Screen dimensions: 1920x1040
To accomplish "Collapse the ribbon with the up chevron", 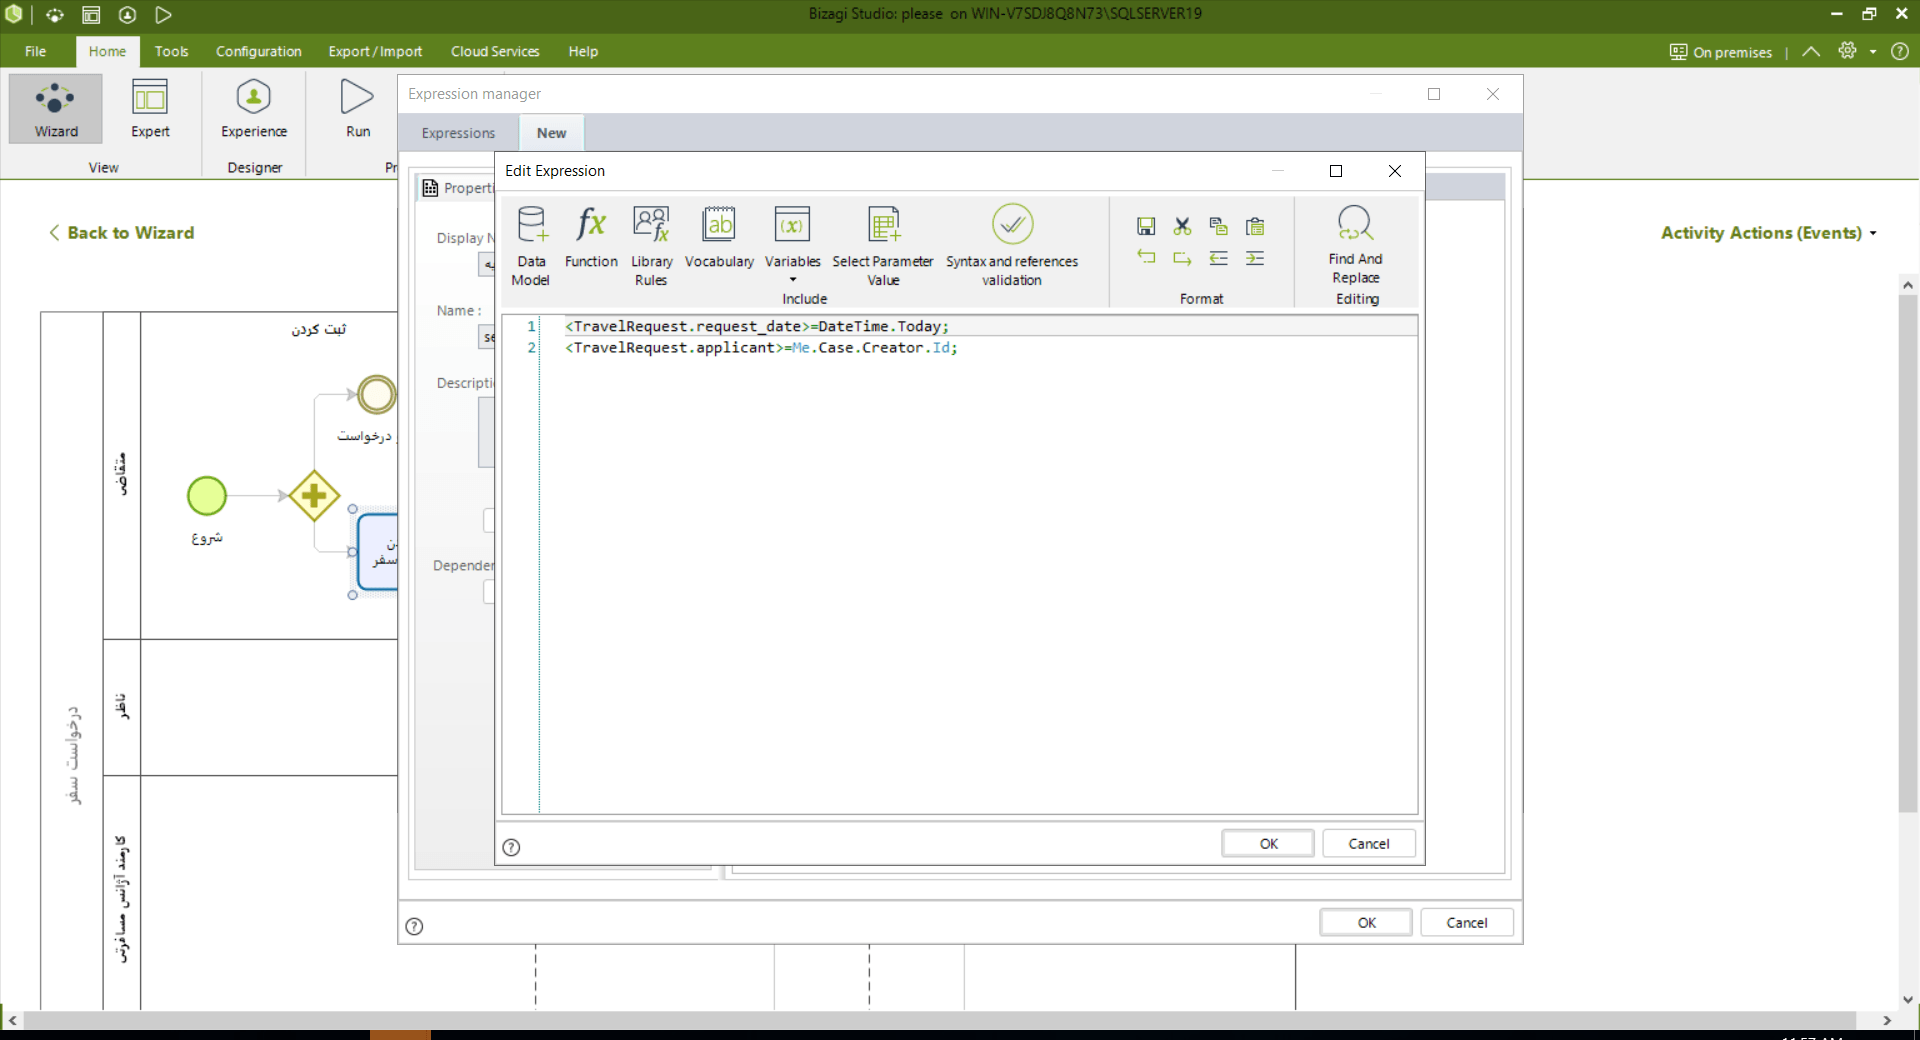I will point(1811,52).
